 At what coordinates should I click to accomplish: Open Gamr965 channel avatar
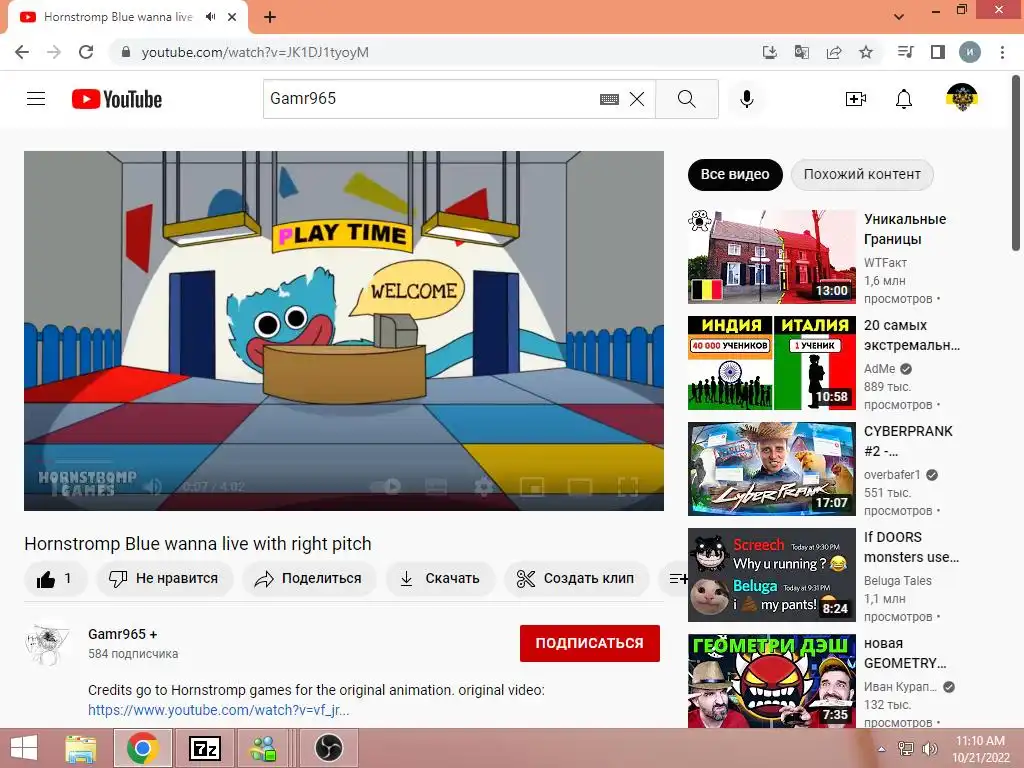point(47,643)
